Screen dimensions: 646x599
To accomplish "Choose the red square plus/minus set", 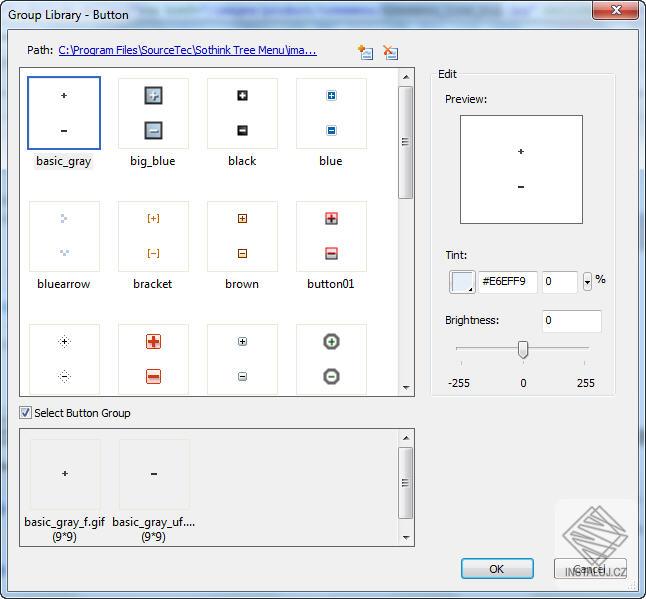I will pyautogui.click(x=153, y=359).
